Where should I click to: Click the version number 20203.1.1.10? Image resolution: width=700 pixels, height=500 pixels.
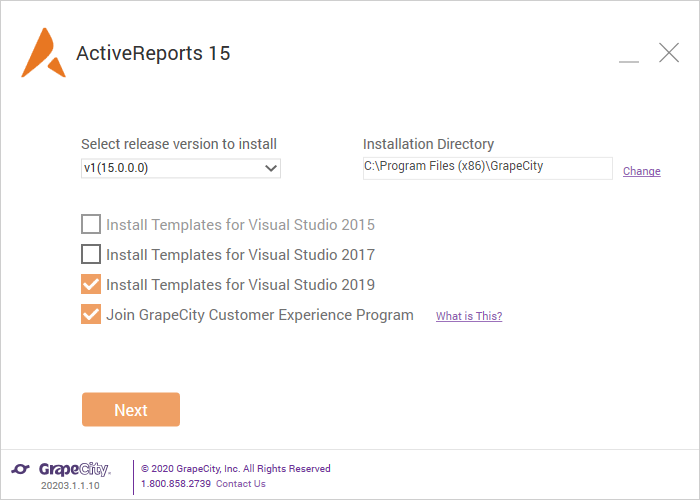pos(70,485)
